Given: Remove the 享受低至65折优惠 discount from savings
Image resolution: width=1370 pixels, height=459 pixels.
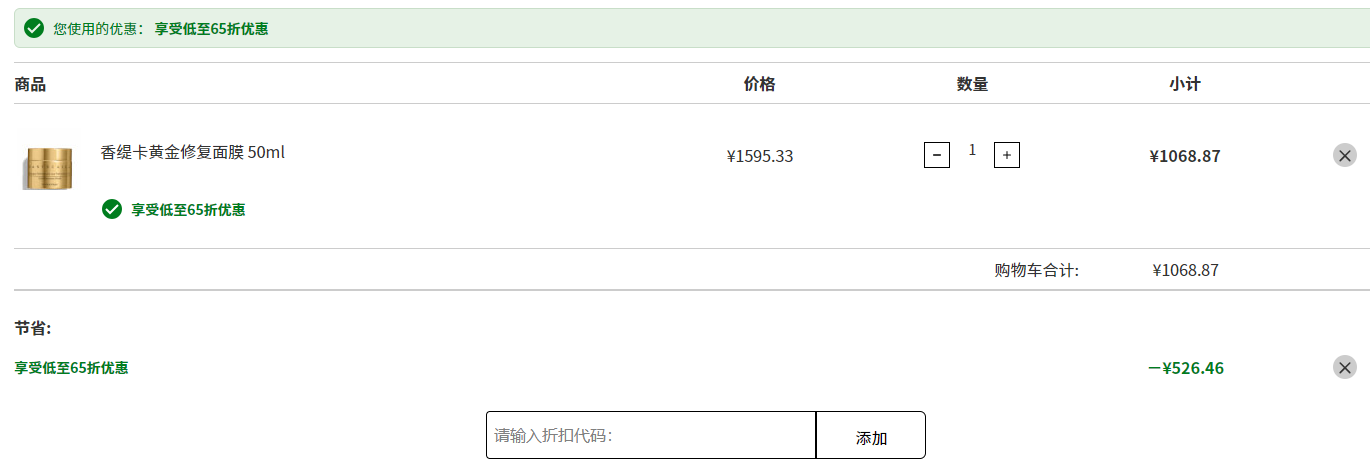Looking at the screenshot, I should pyautogui.click(x=1345, y=367).
